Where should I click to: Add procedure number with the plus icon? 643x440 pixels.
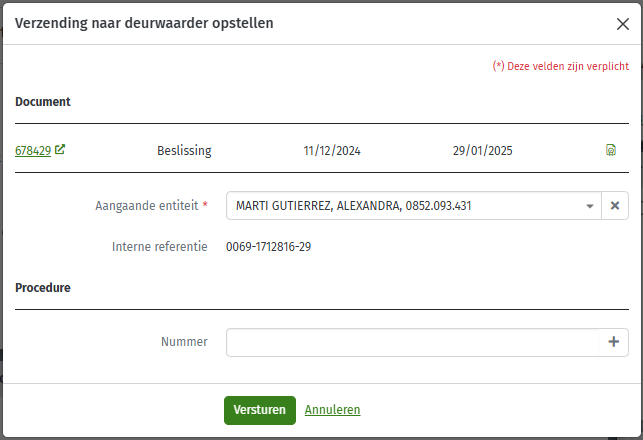click(x=613, y=342)
